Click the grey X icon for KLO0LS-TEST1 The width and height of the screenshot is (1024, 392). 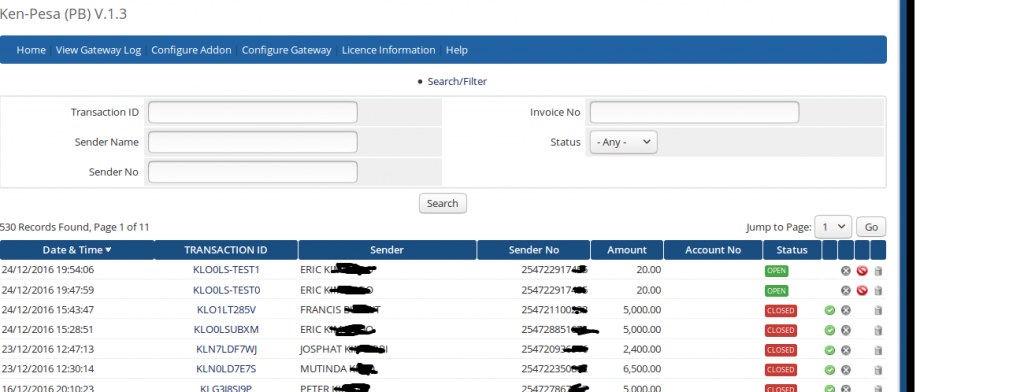click(x=846, y=270)
